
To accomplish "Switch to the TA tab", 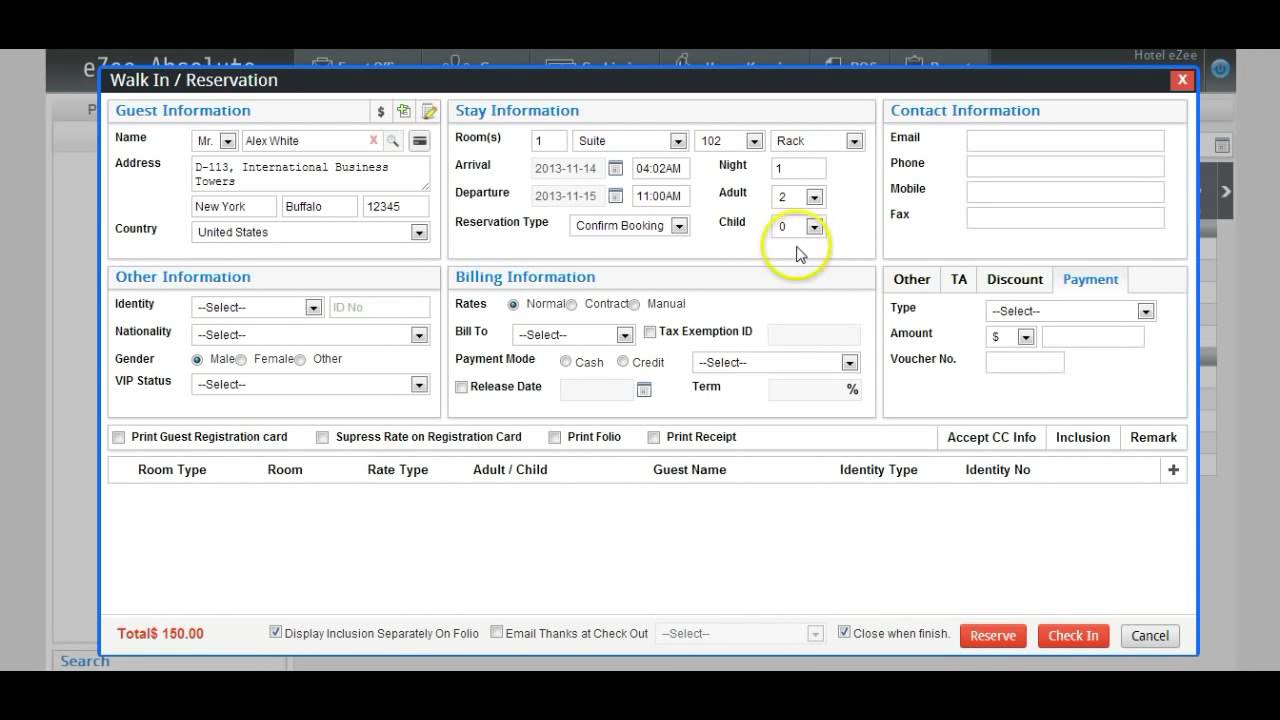I will click(x=959, y=280).
